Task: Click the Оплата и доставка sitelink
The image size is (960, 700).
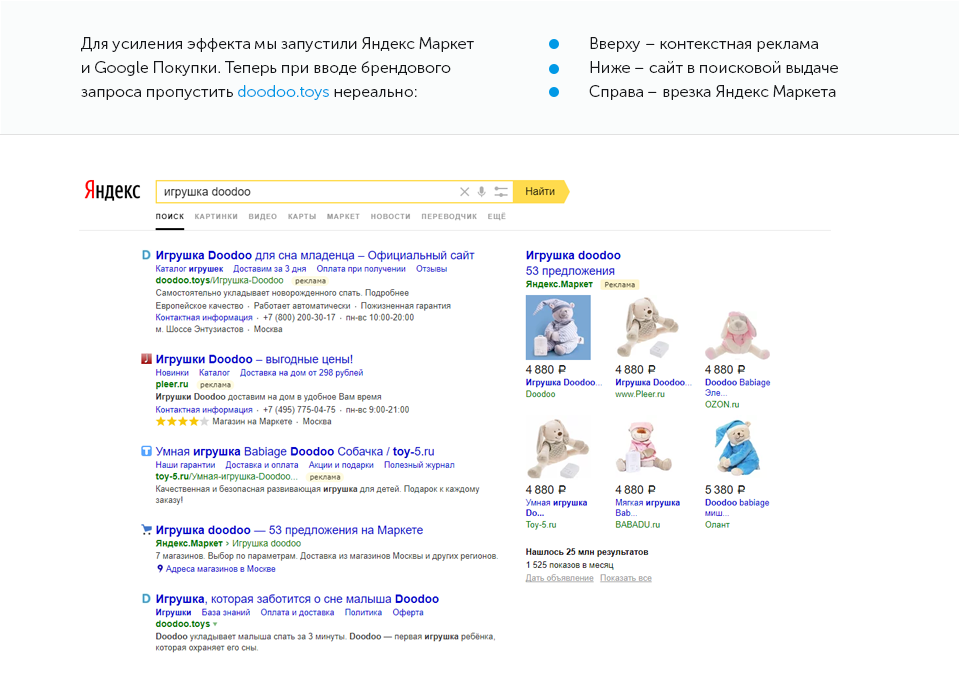Action: [x=297, y=612]
